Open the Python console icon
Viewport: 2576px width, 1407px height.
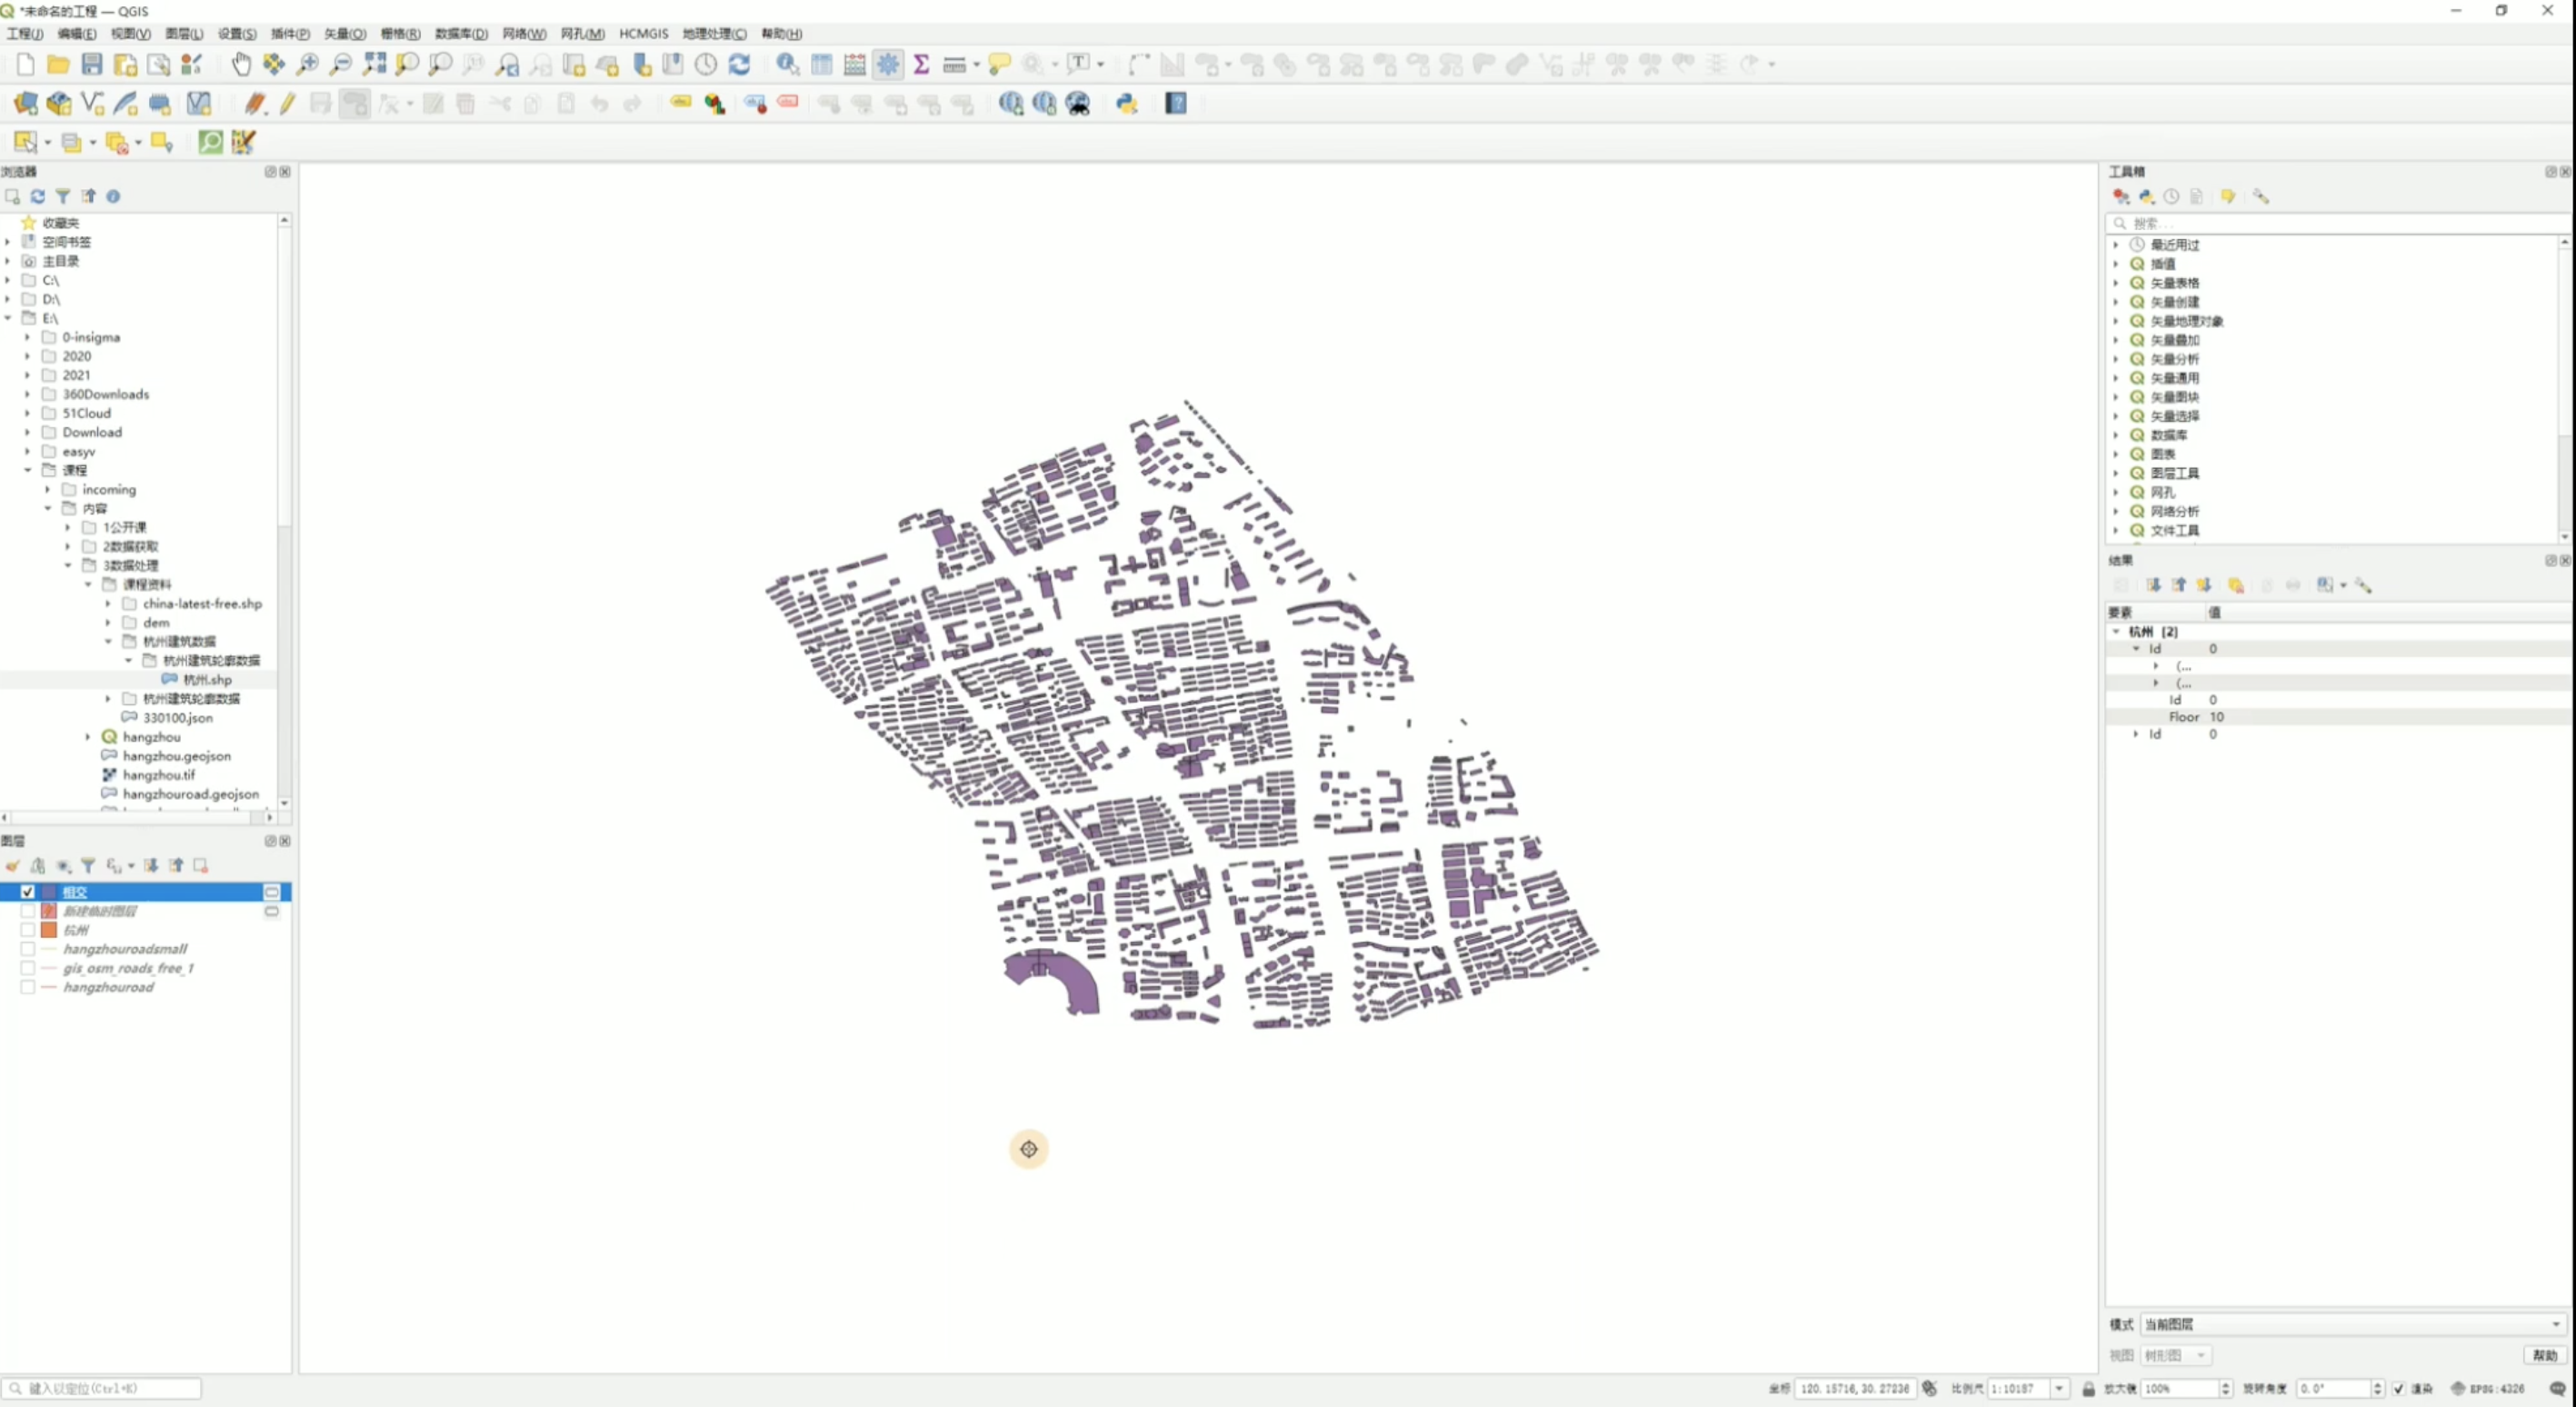click(x=1127, y=104)
